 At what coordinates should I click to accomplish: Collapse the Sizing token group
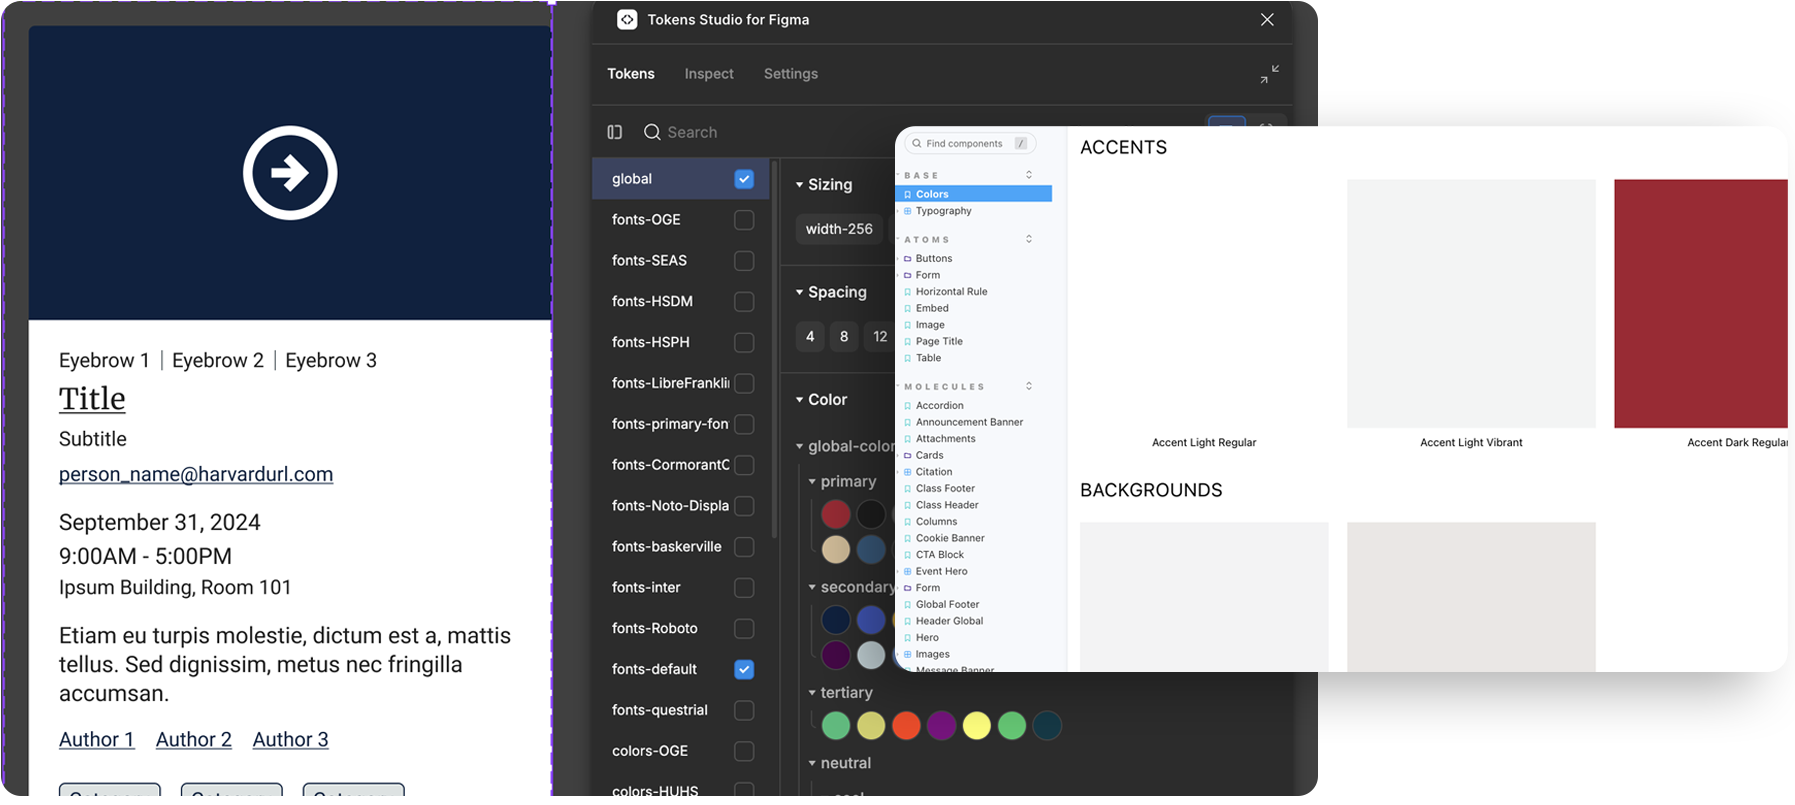[800, 185]
